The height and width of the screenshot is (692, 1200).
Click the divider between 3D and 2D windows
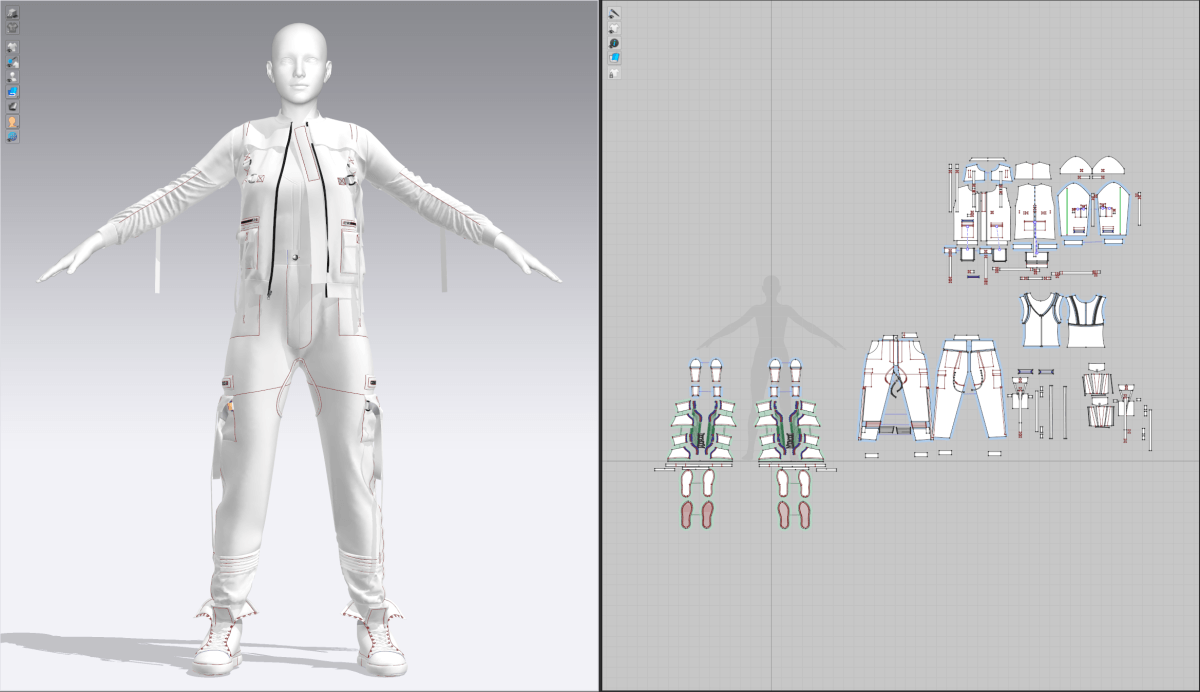coord(599,346)
